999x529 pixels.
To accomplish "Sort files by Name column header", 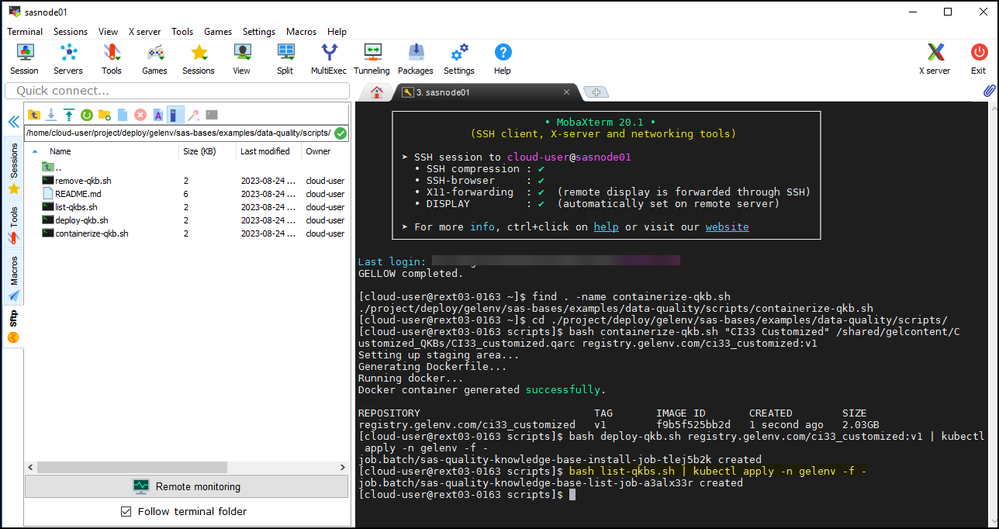I will pyautogui.click(x=60, y=152).
